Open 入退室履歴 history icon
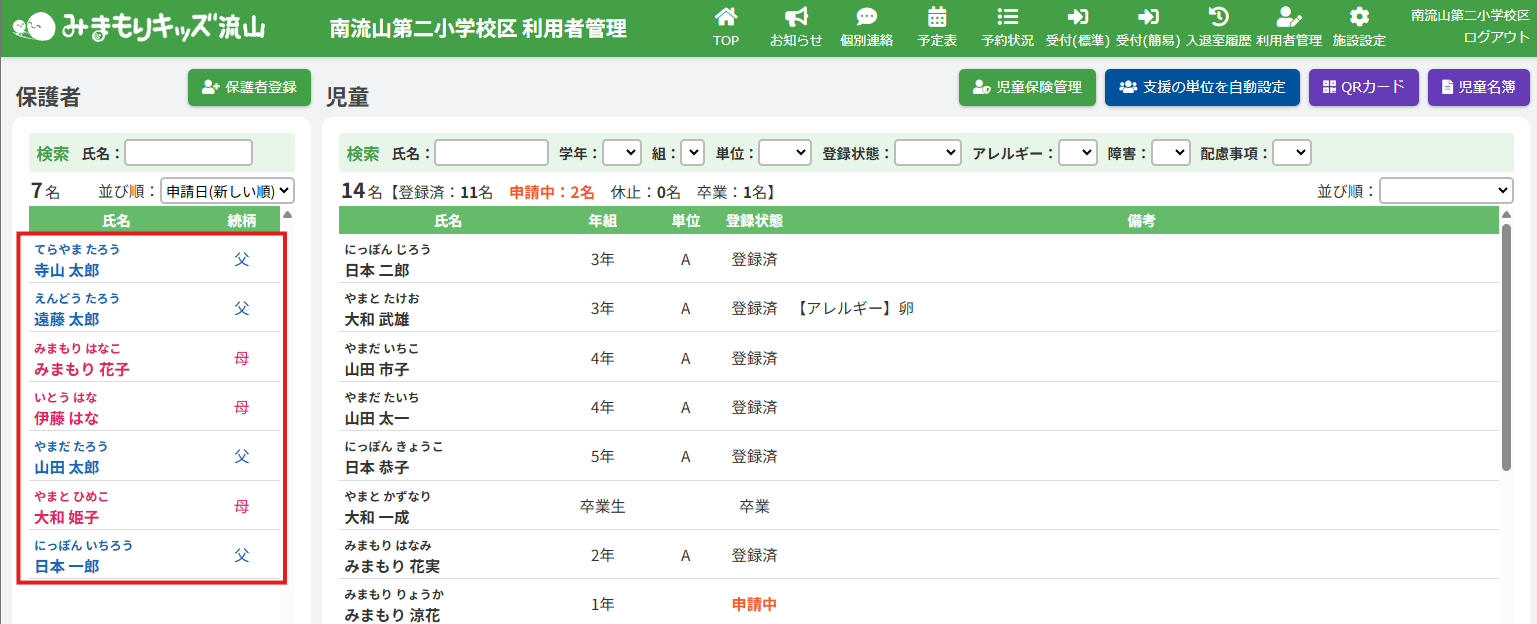 click(1218, 17)
